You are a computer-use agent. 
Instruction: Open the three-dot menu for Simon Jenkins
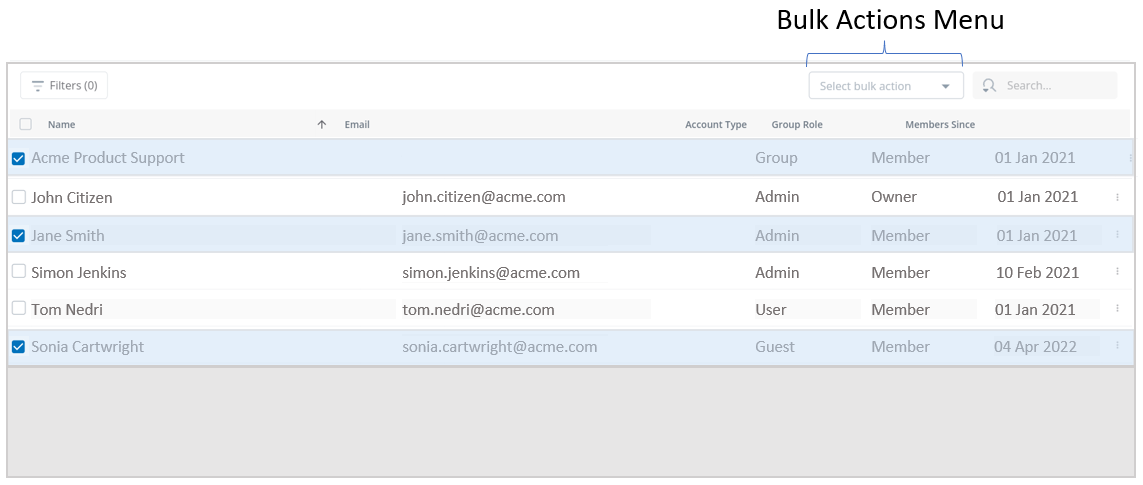pos(1117,273)
